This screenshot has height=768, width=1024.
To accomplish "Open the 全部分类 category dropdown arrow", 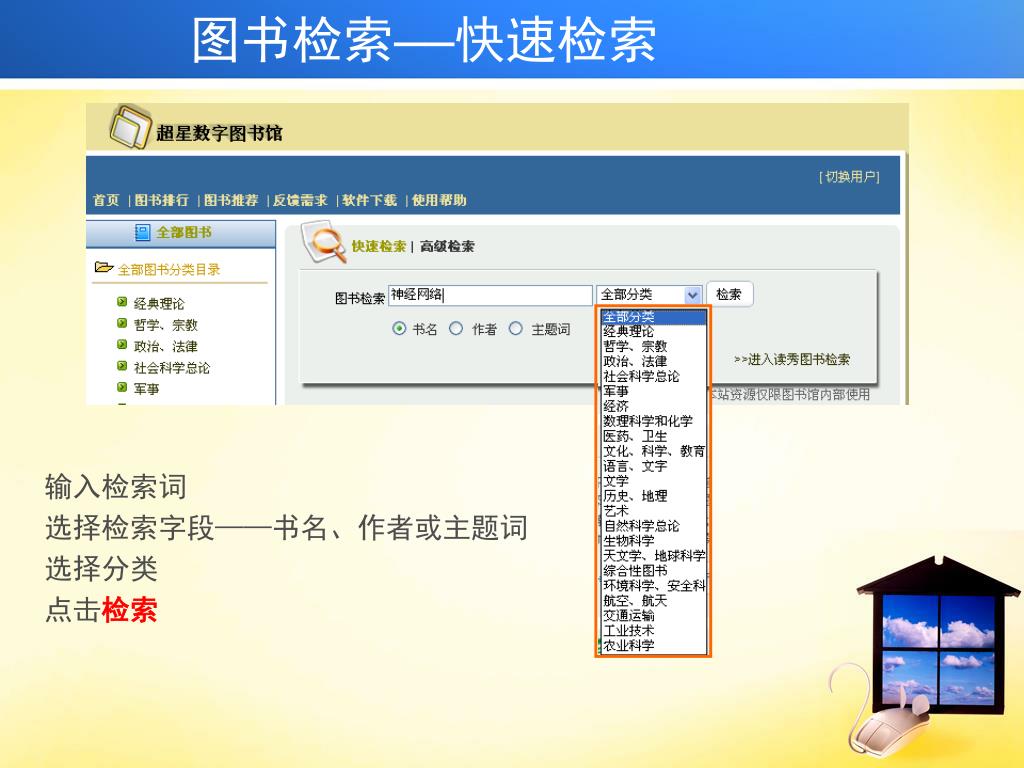I will coord(692,295).
